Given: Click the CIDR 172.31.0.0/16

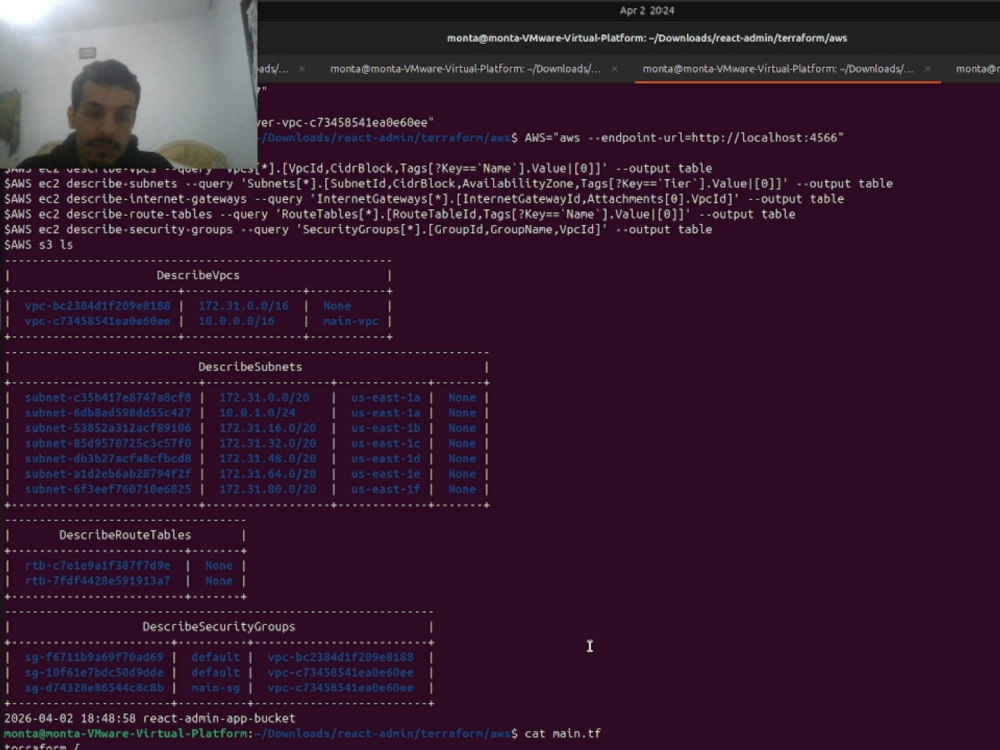Looking at the screenshot, I should point(243,306).
